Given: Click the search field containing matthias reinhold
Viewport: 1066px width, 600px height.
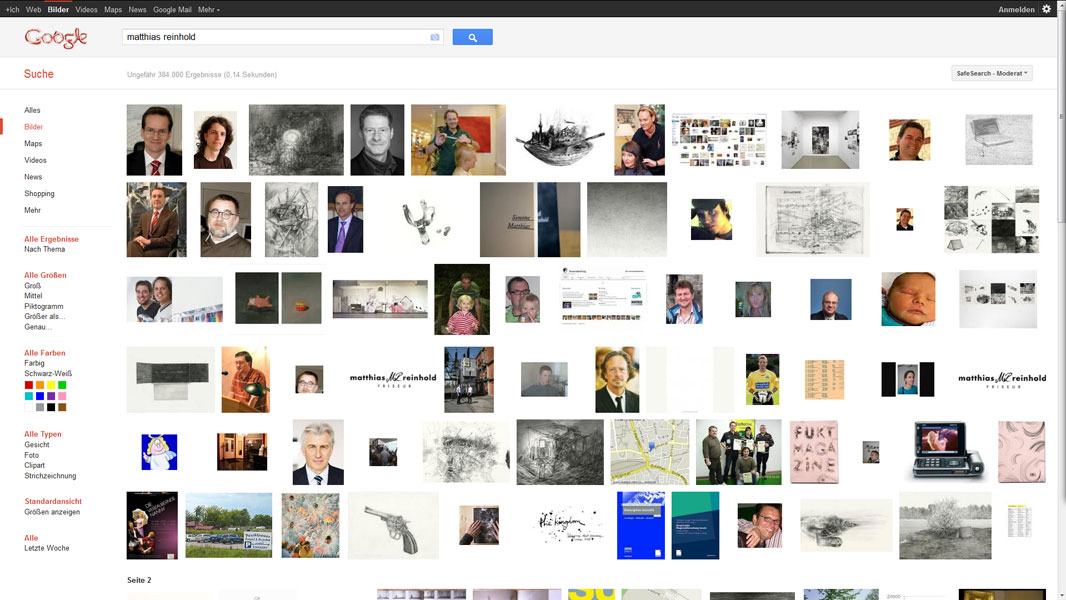Looking at the screenshot, I should 275,37.
